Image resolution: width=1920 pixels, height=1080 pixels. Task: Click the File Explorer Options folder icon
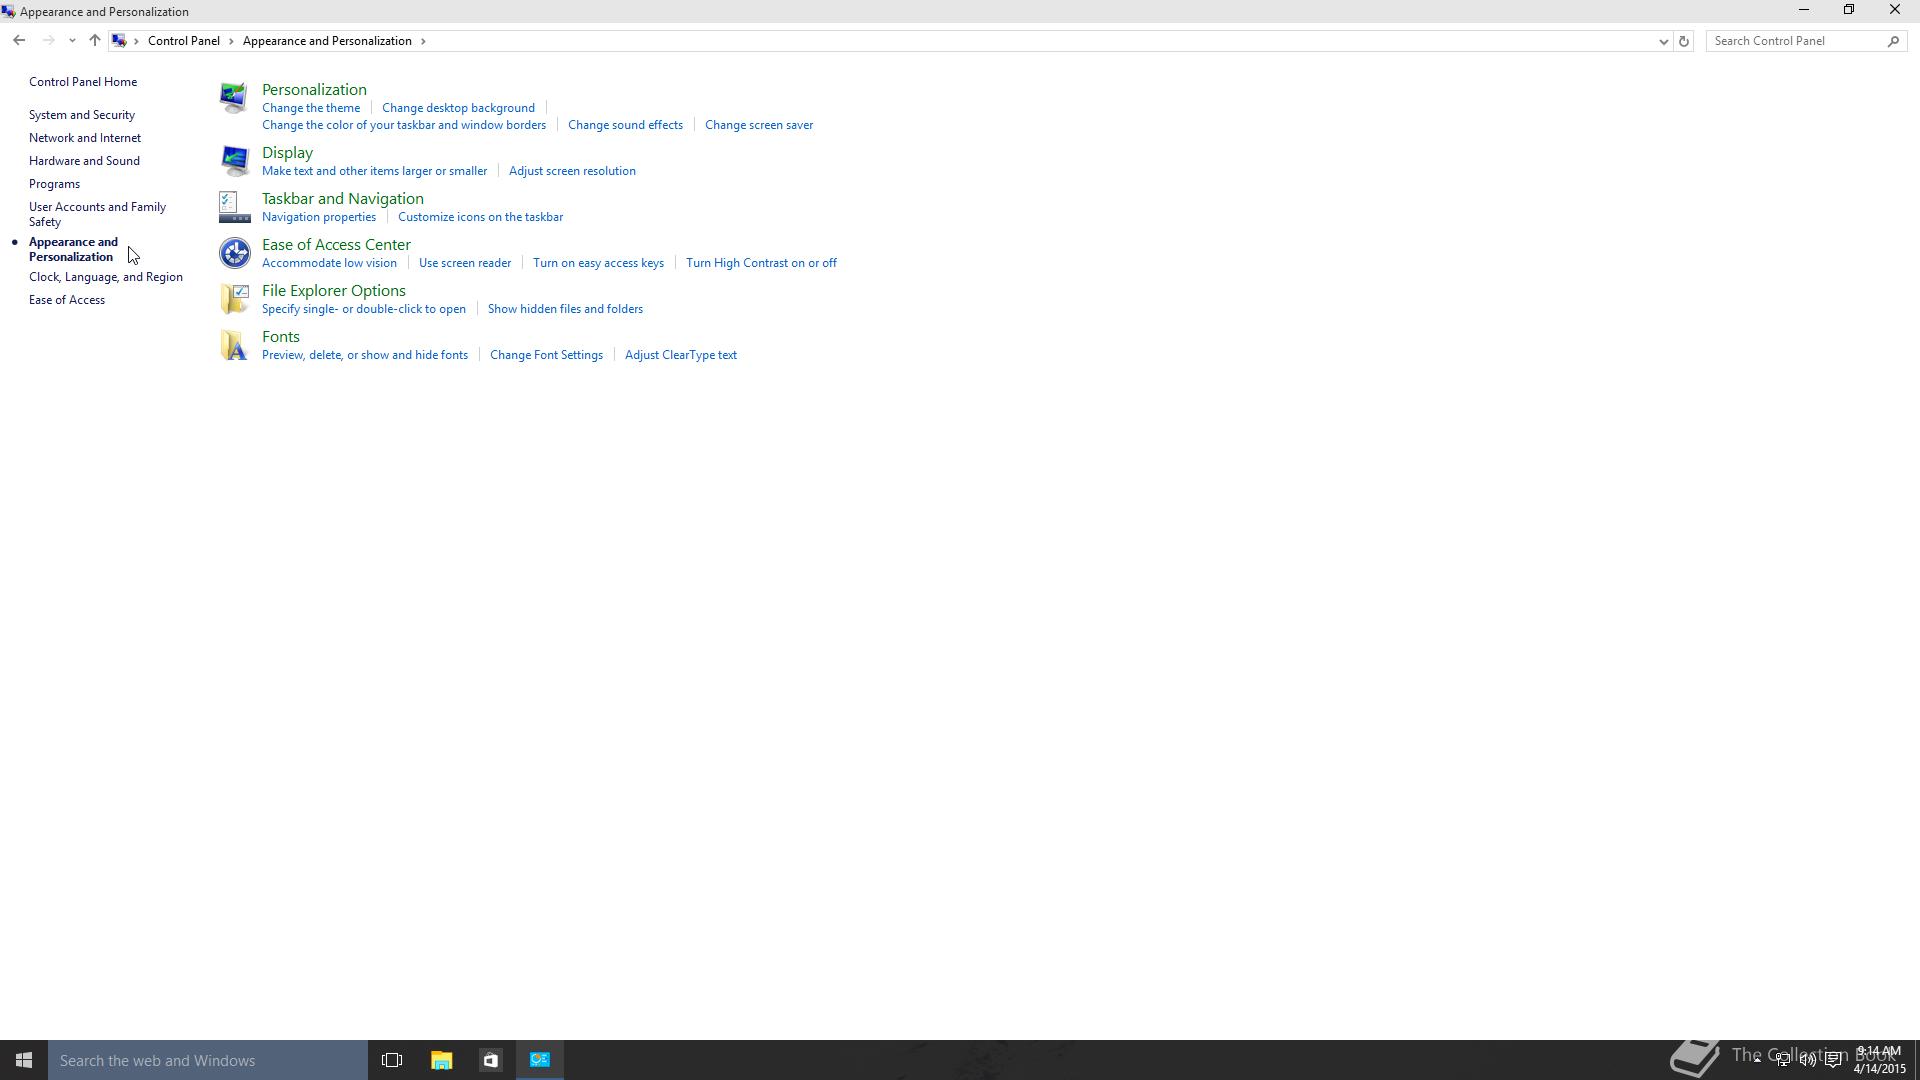[x=234, y=299]
